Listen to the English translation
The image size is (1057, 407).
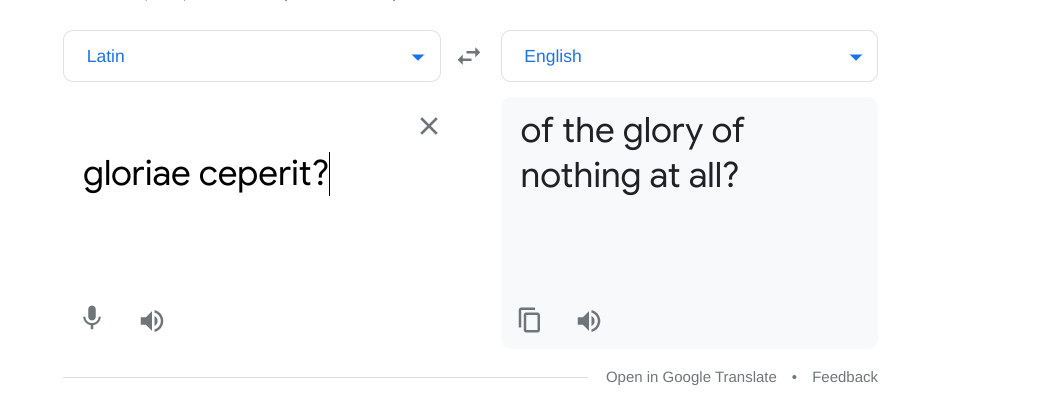(x=589, y=321)
